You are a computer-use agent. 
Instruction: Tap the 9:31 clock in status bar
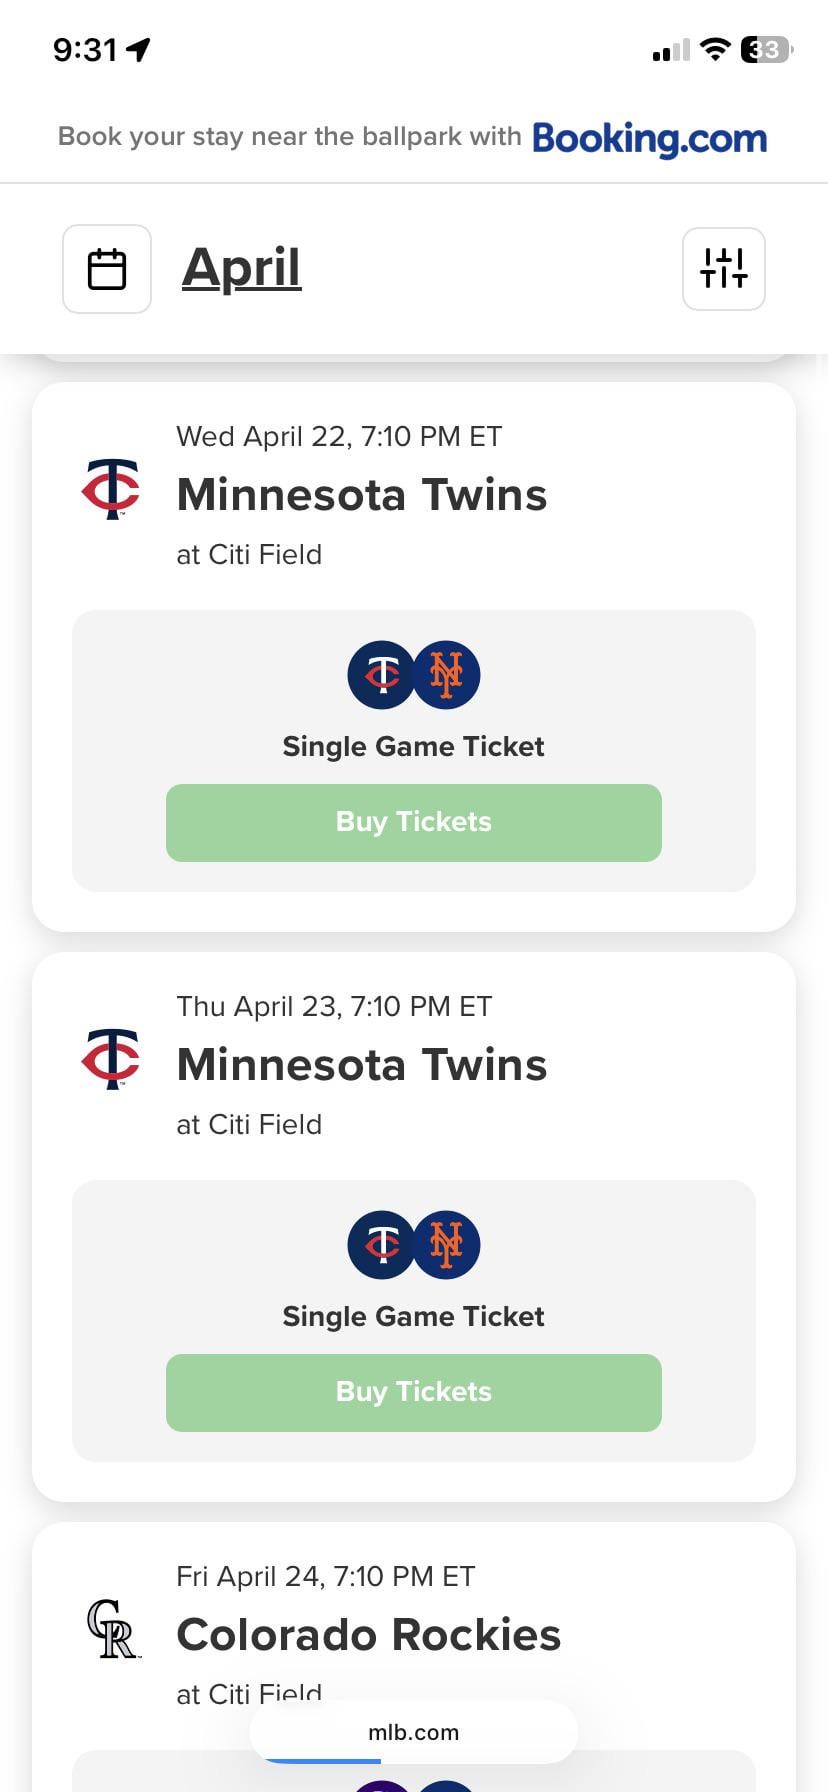pos(85,49)
